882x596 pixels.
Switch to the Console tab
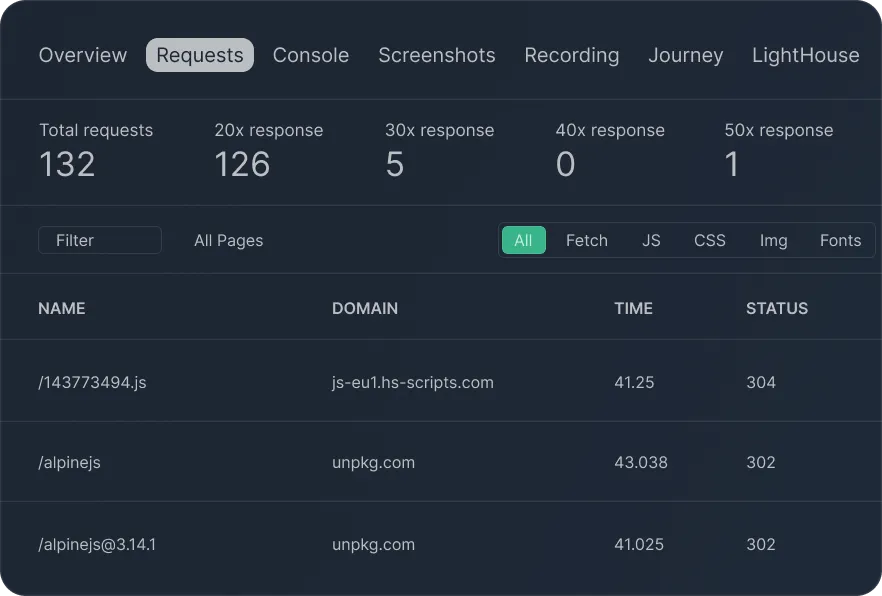(x=311, y=55)
